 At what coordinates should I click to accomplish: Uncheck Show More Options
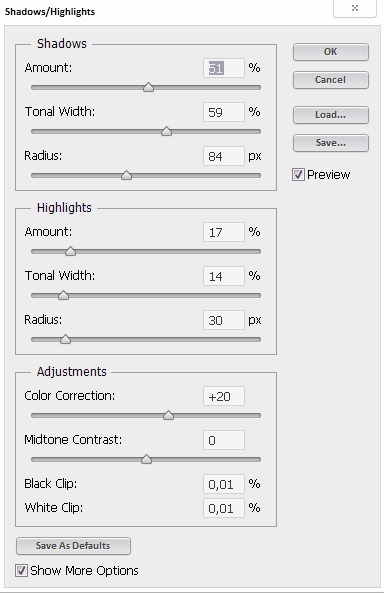click(x=21, y=570)
